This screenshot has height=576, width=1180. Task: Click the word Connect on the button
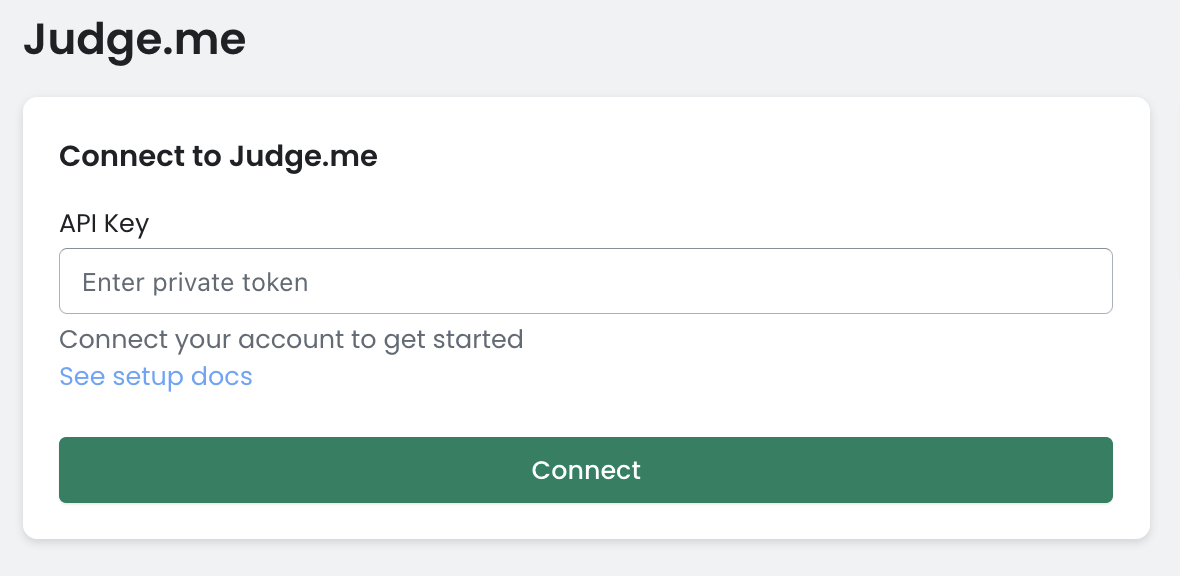(586, 470)
